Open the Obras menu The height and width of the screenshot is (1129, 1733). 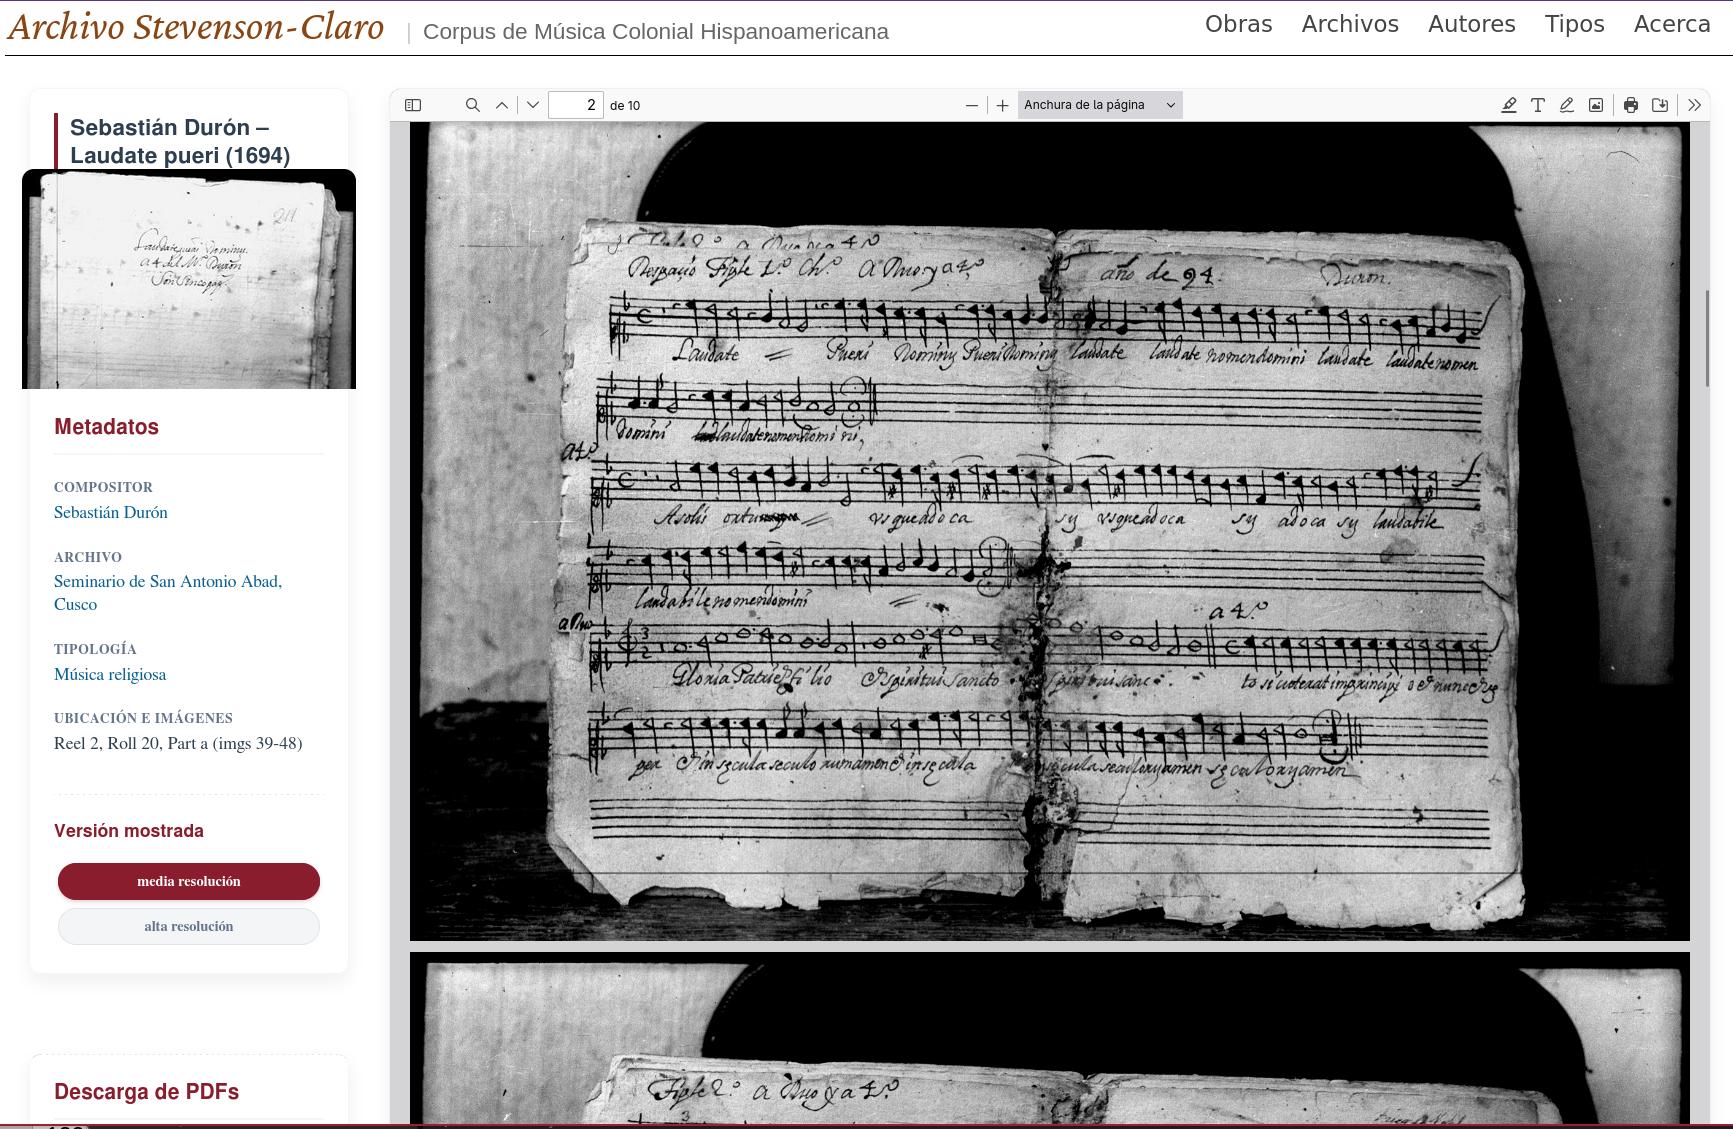[1238, 24]
